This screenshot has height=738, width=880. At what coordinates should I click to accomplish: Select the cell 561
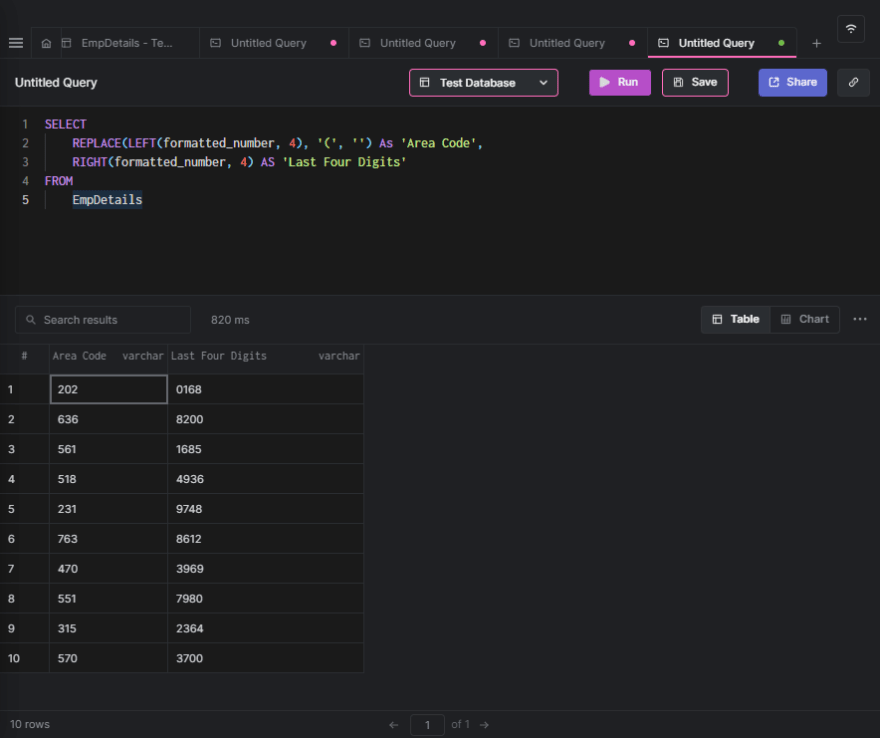108,449
